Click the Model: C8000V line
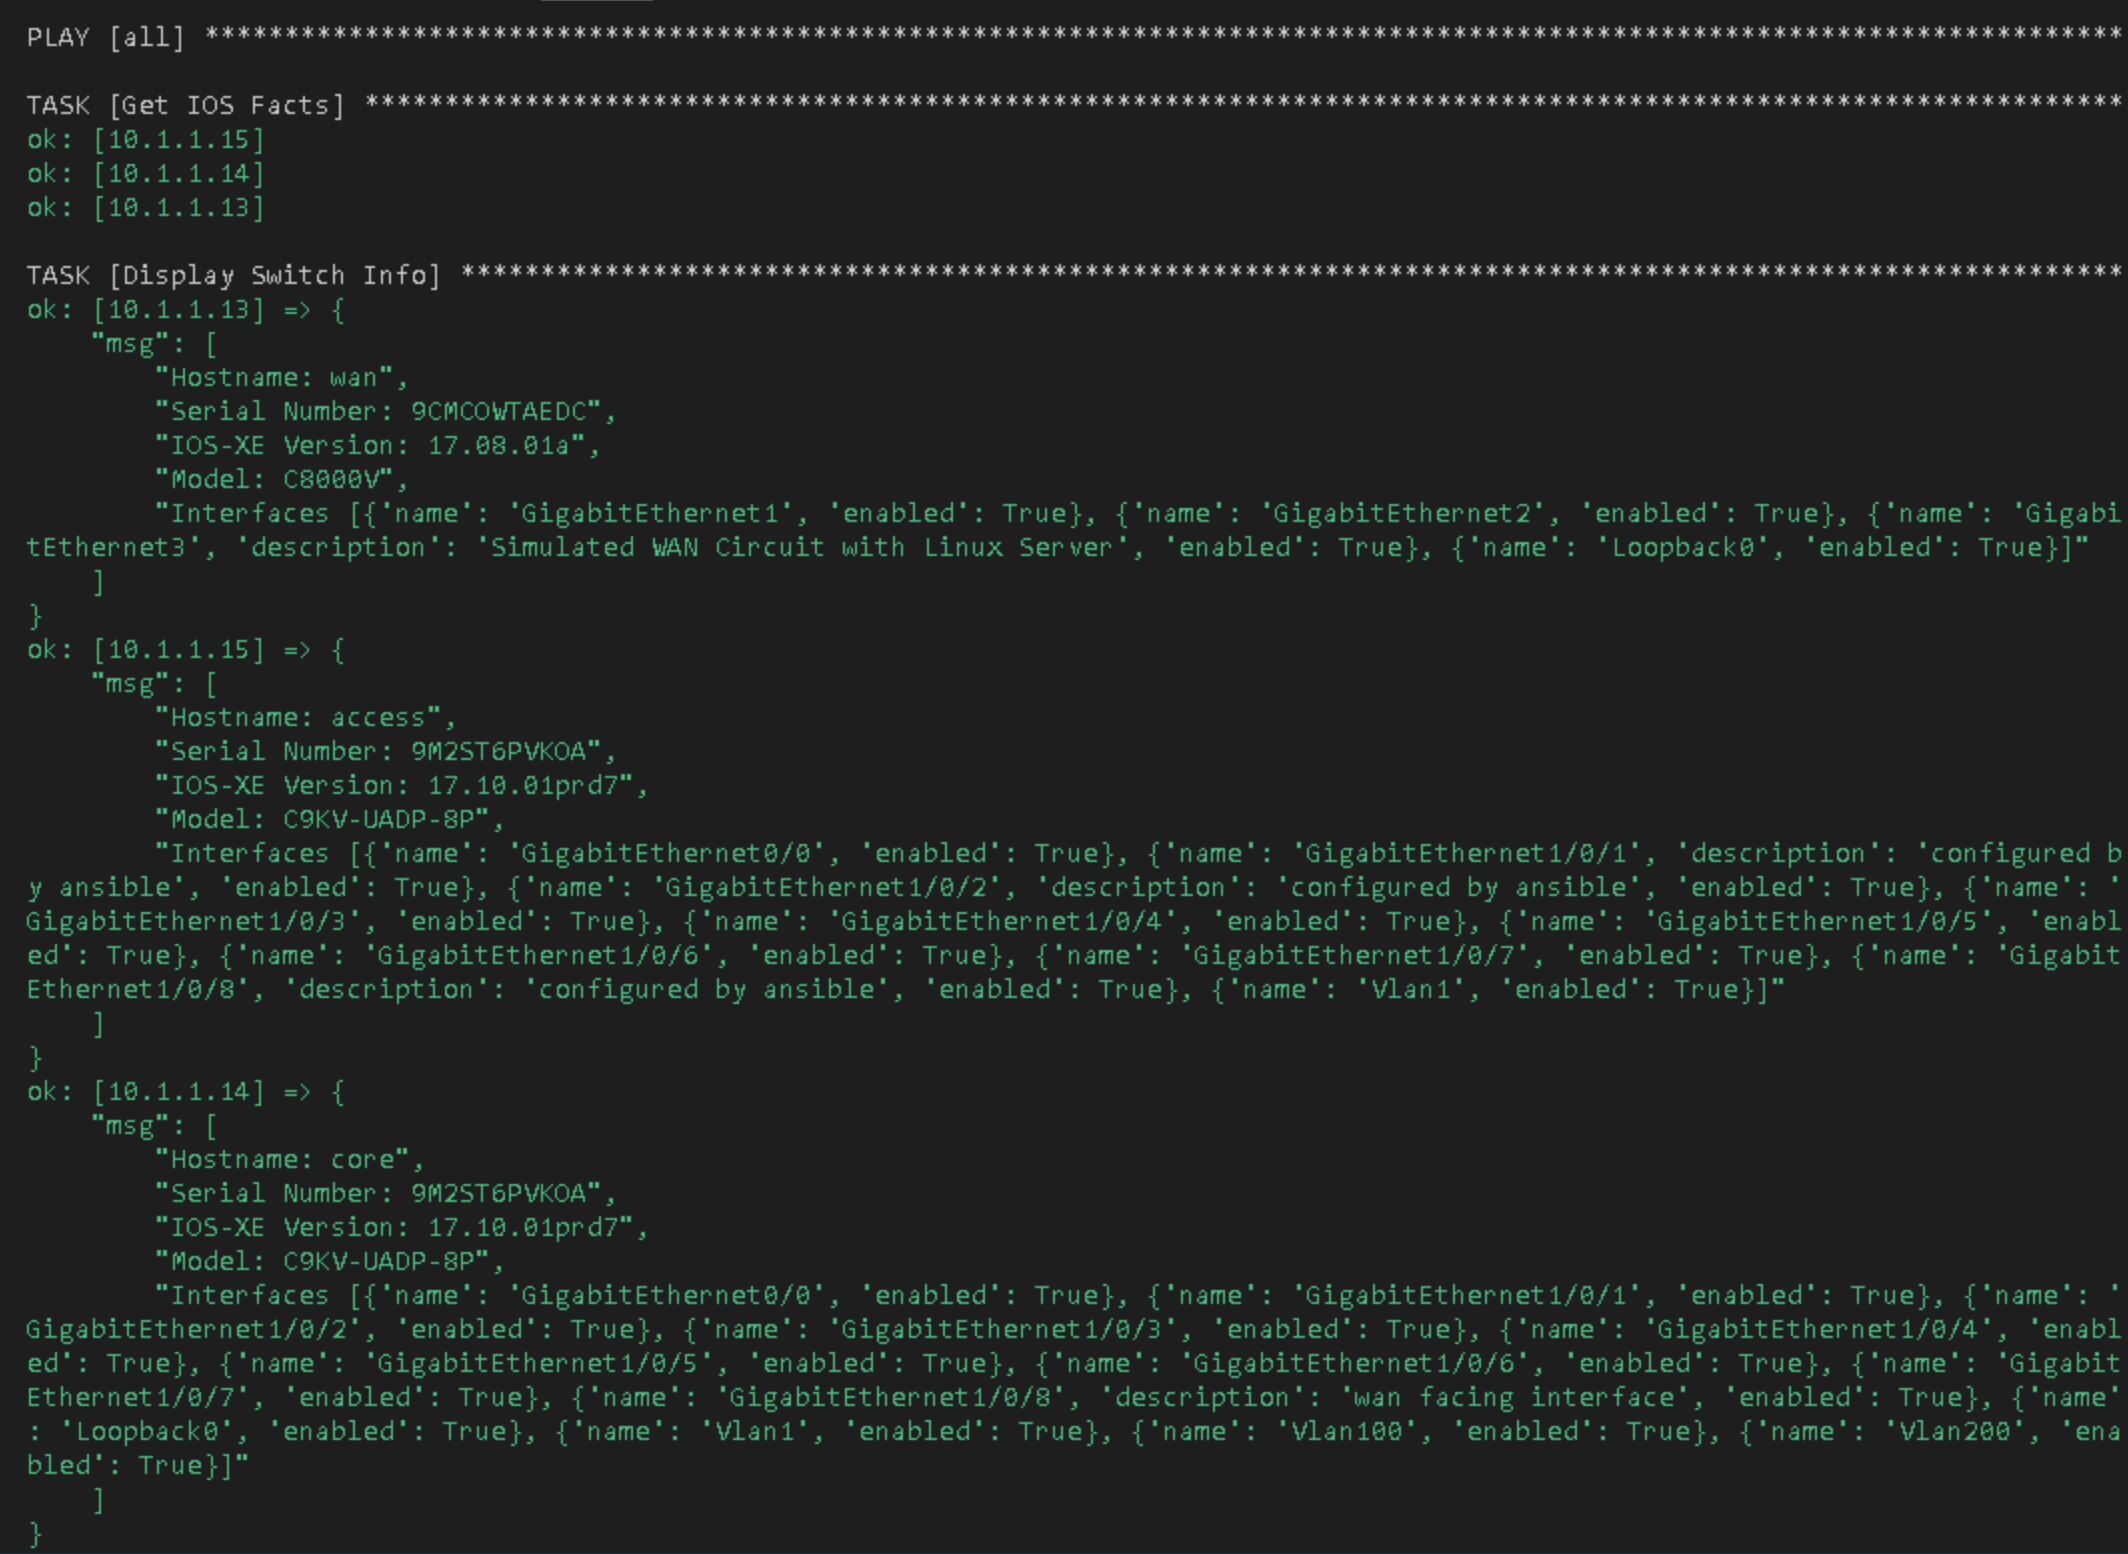Screen dimensions: 2128x1554 [281, 479]
